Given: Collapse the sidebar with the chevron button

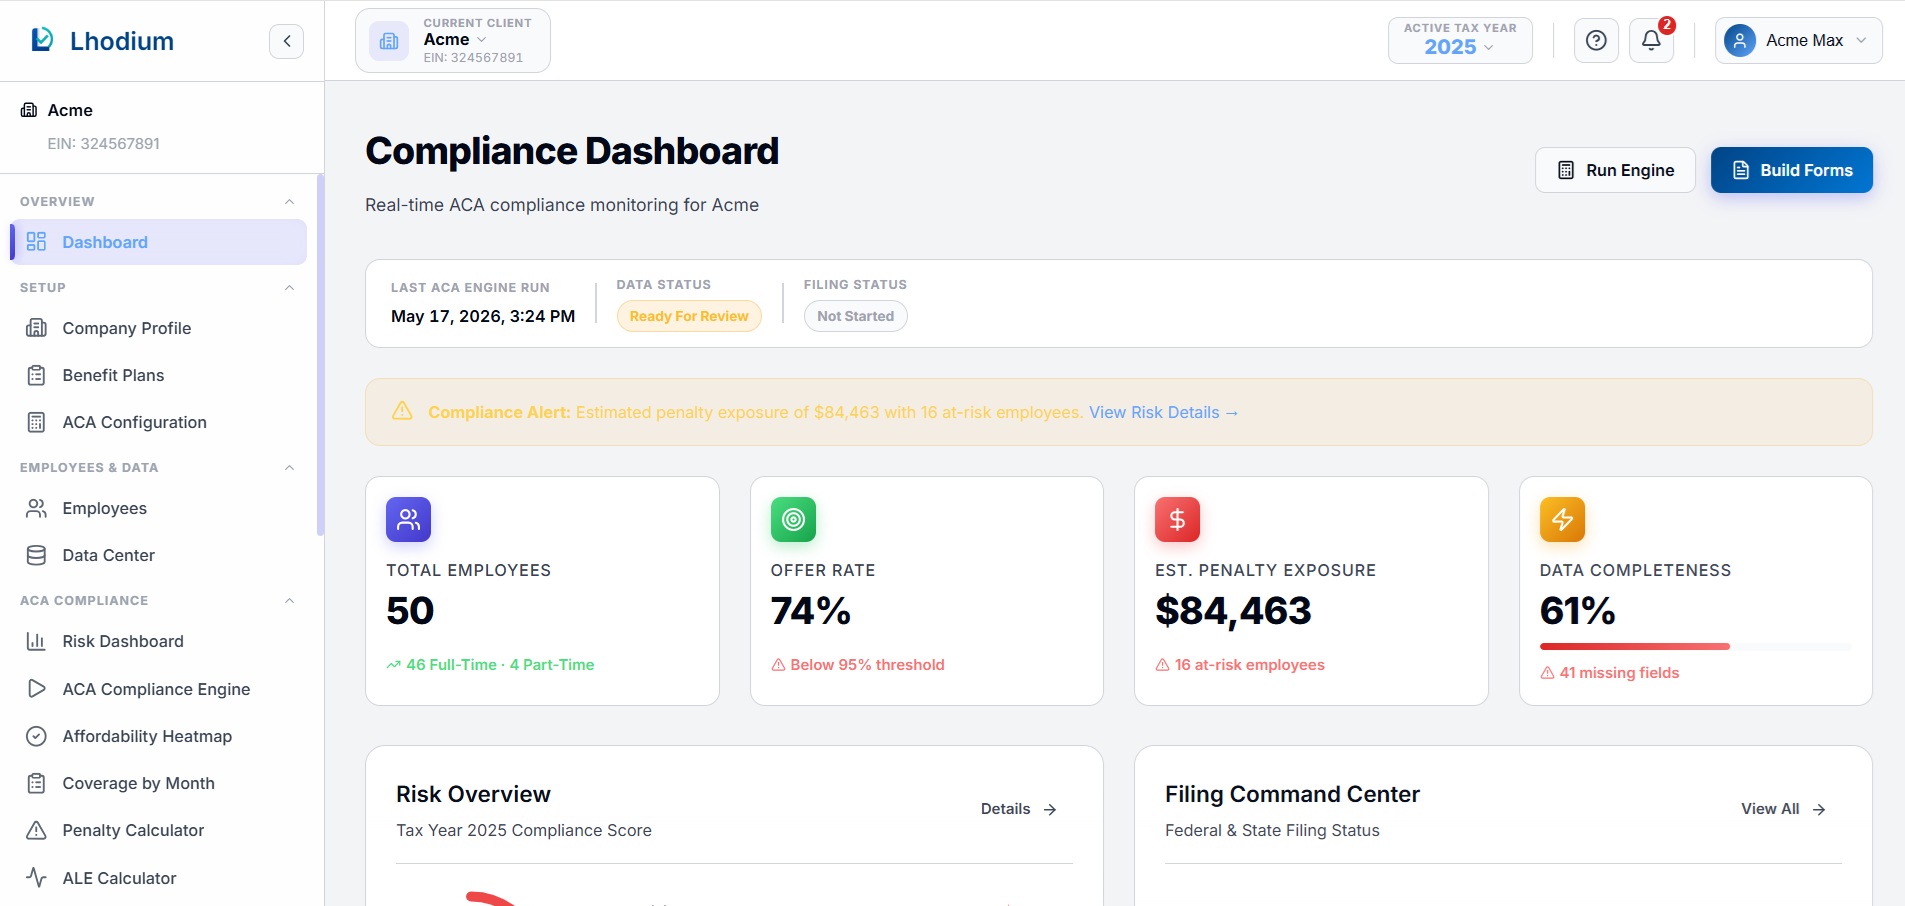Looking at the screenshot, I should (286, 41).
